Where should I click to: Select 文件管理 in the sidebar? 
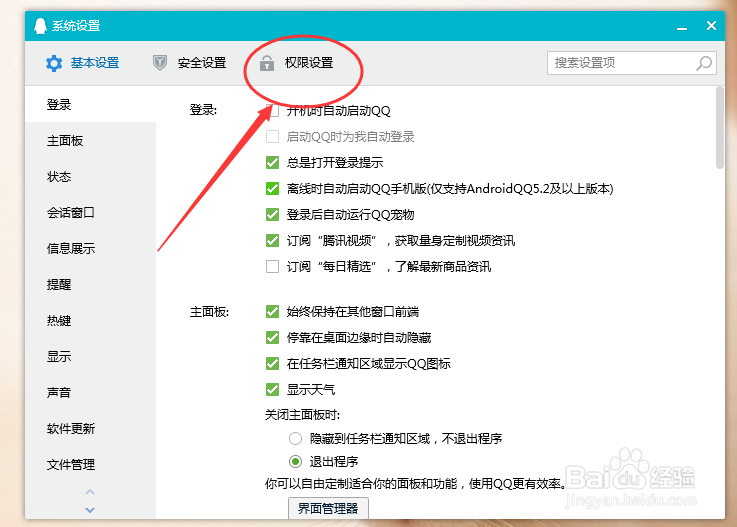pyautogui.click(x=90, y=464)
